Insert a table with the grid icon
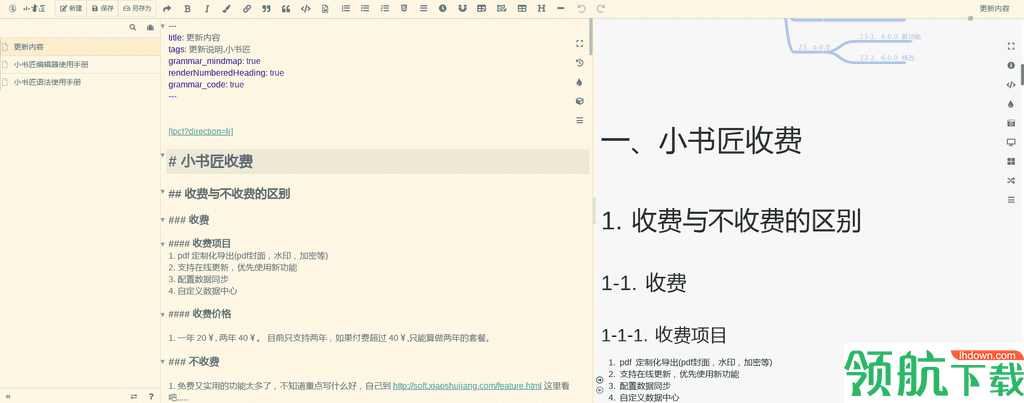 [x=521, y=8]
